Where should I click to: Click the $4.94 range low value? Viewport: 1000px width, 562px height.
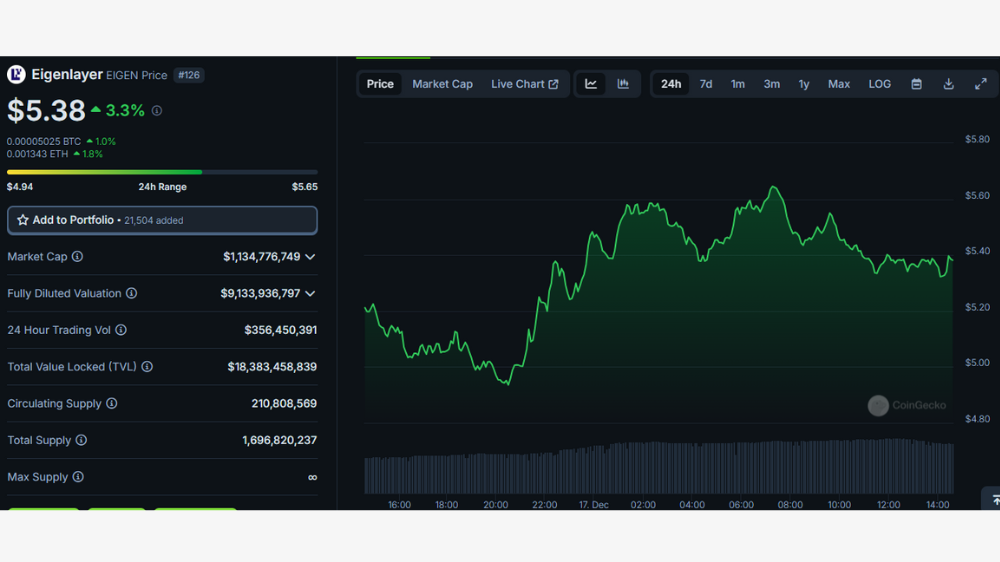(20, 187)
